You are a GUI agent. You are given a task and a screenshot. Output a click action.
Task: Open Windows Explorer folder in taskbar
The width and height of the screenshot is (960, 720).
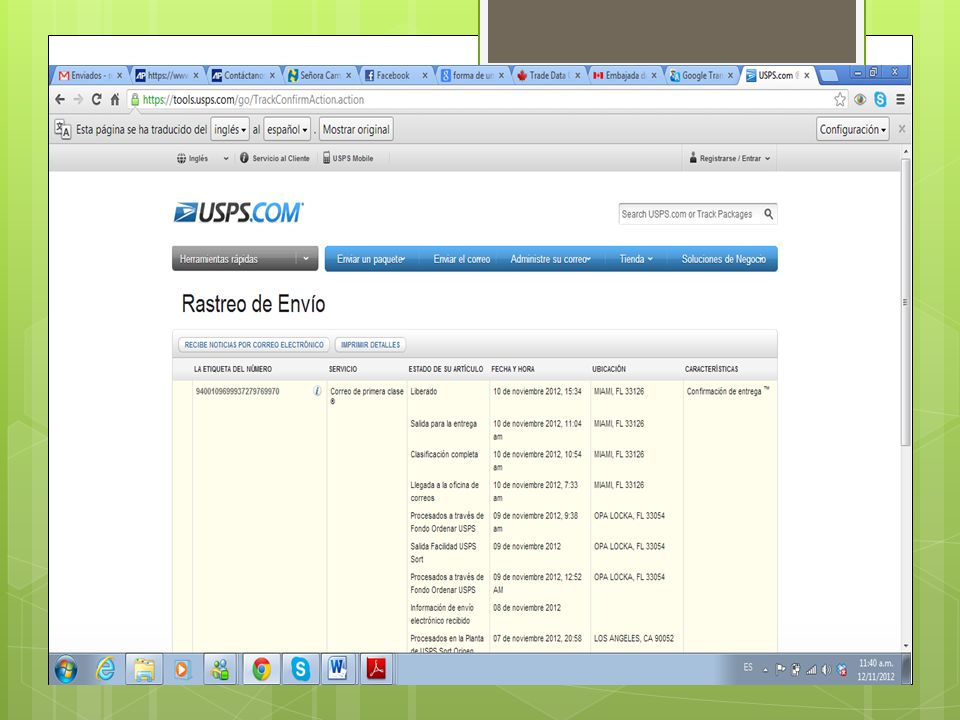(144, 669)
